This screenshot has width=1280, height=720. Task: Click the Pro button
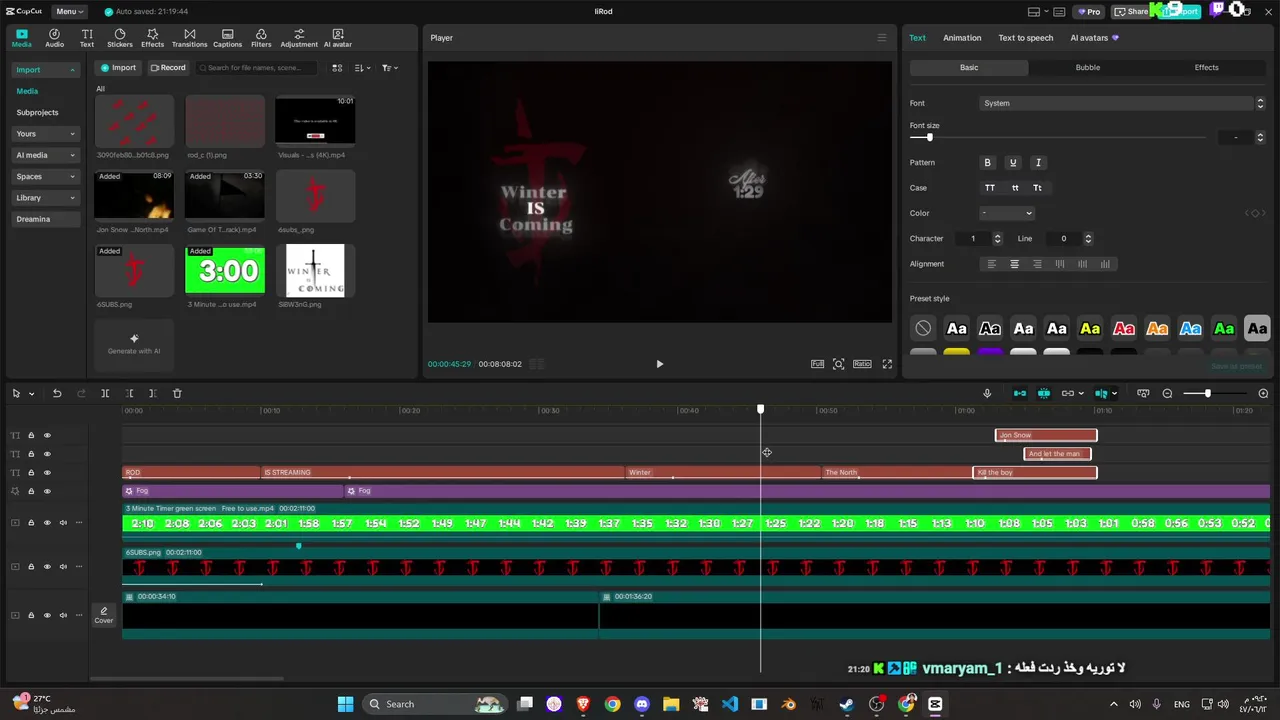click(x=1089, y=12)
